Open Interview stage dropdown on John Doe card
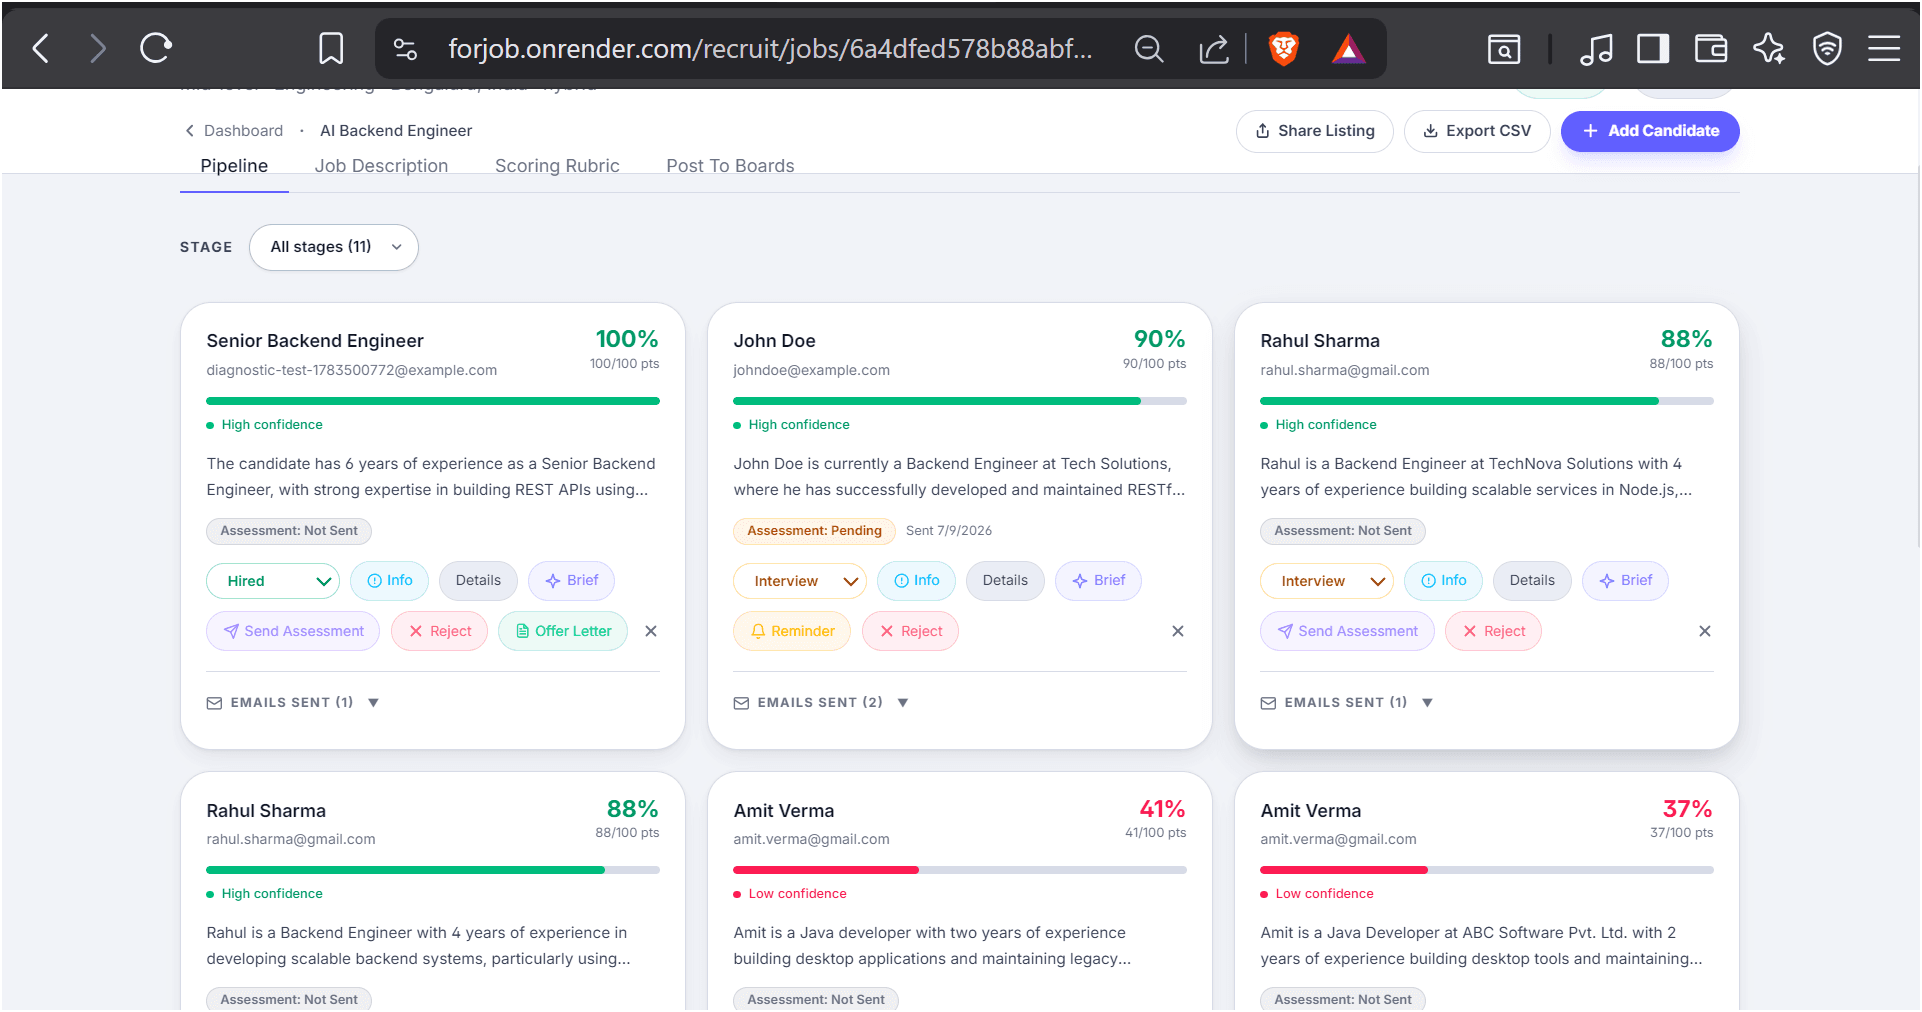 (800, 581)
